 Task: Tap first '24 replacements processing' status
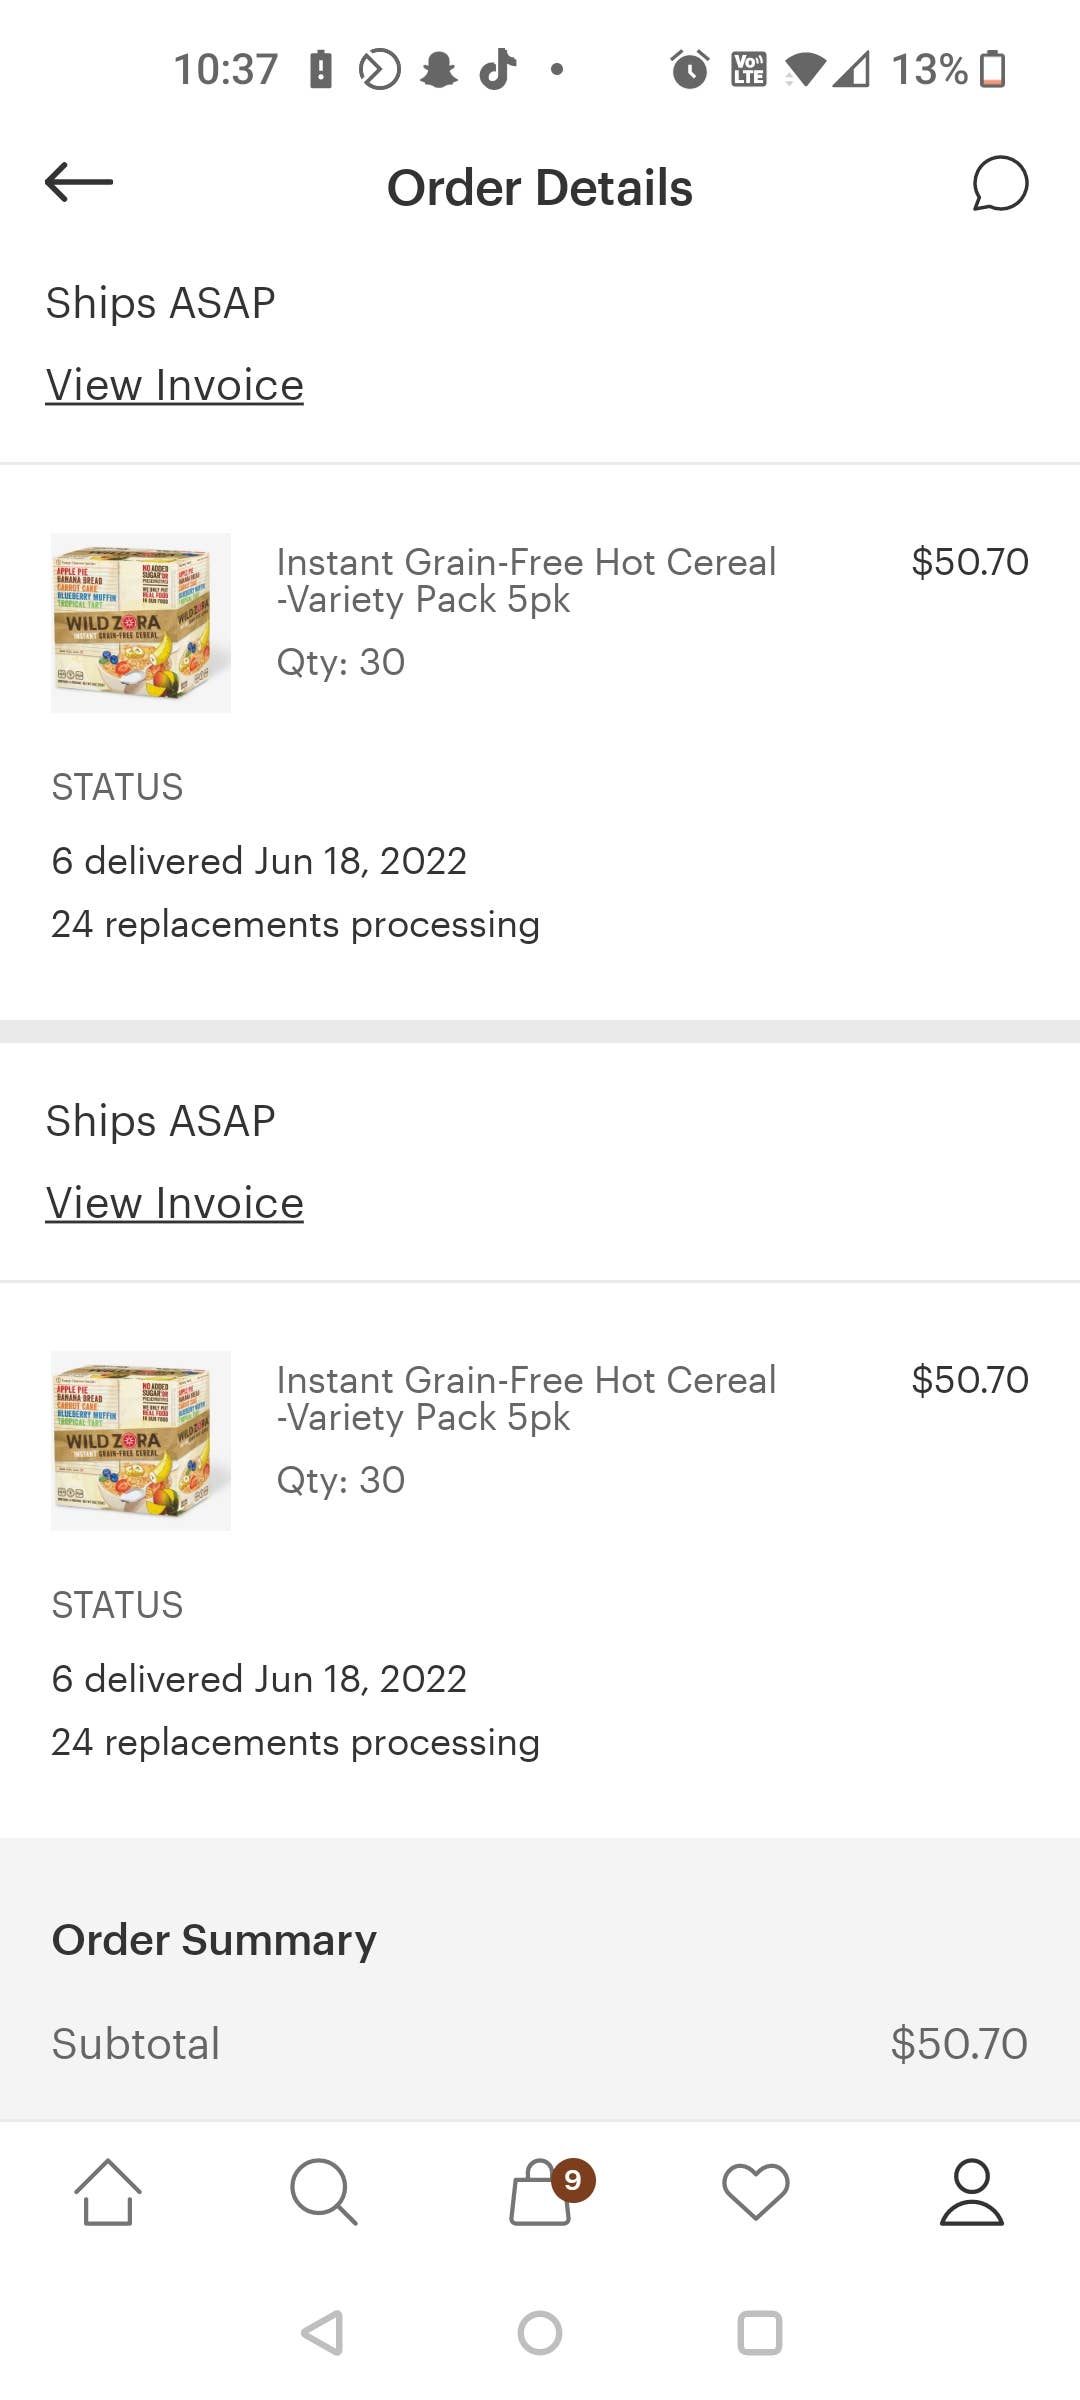point(296,925)
